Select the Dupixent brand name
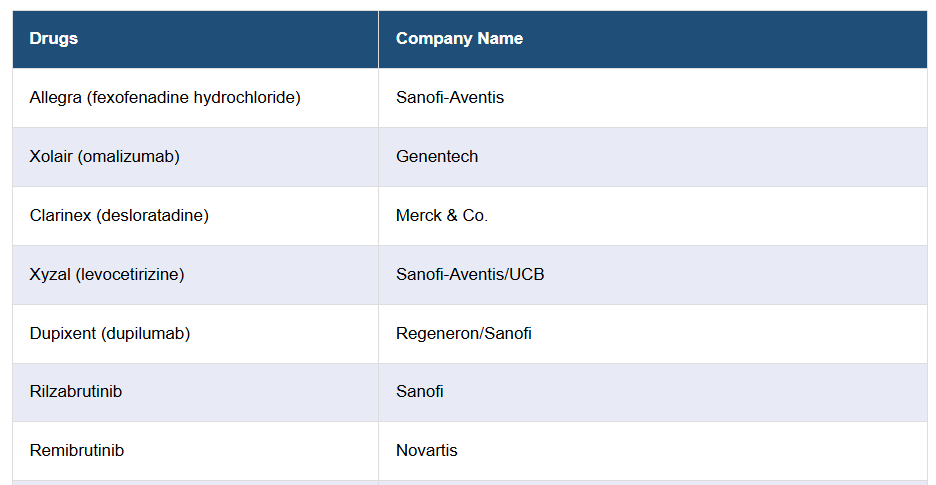The width and height of the screenshot is (936, 485). tap(62, 334)
